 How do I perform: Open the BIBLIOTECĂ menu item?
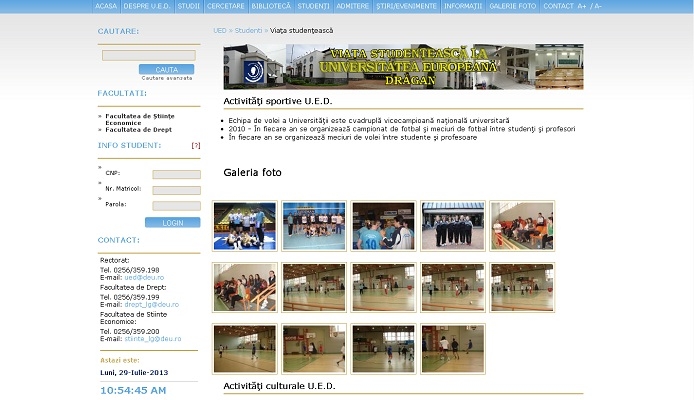[x=271, y=6]
